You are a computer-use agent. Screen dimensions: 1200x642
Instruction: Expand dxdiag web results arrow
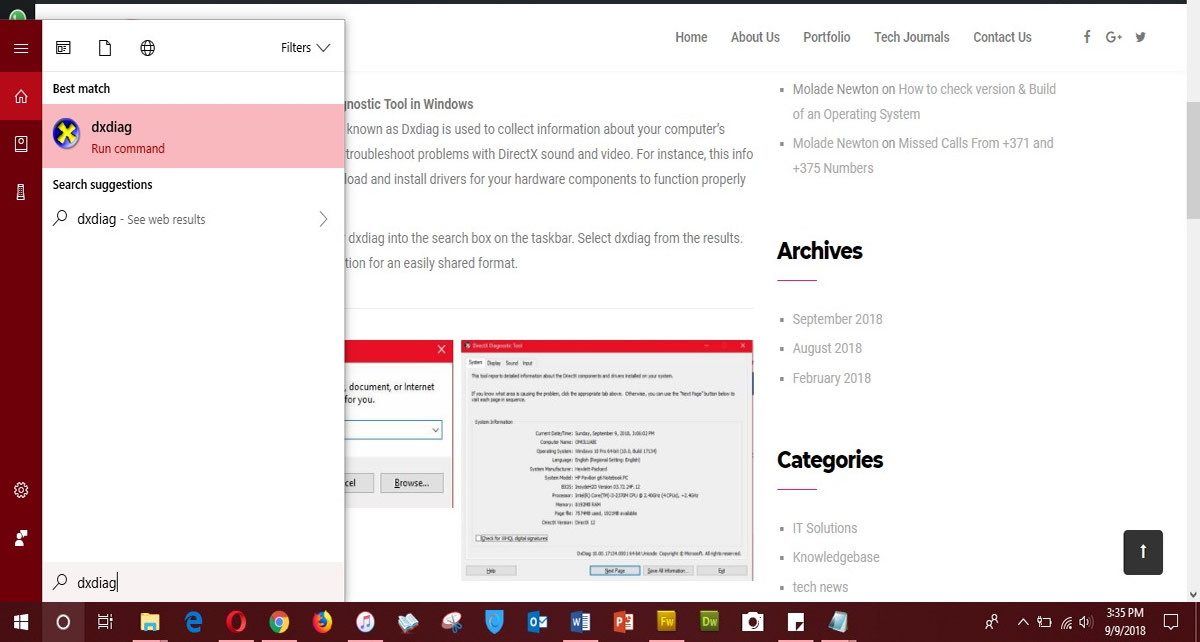(323, 219)
